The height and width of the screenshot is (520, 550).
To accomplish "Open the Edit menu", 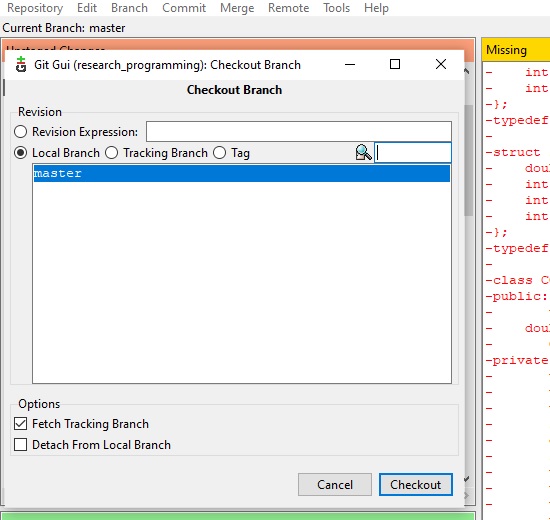I will pos(87,8).
